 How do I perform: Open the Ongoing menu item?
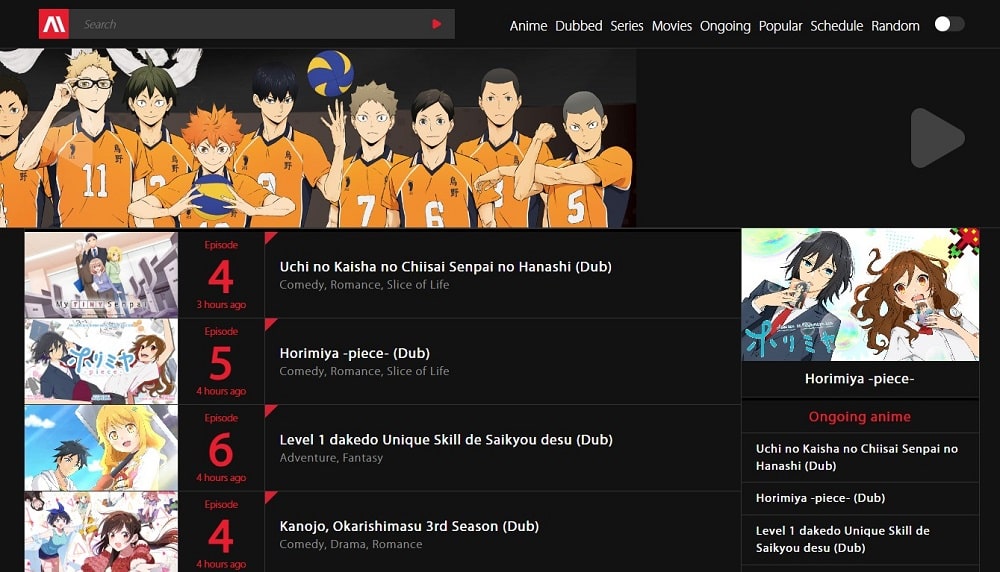(x=725, y=26)
